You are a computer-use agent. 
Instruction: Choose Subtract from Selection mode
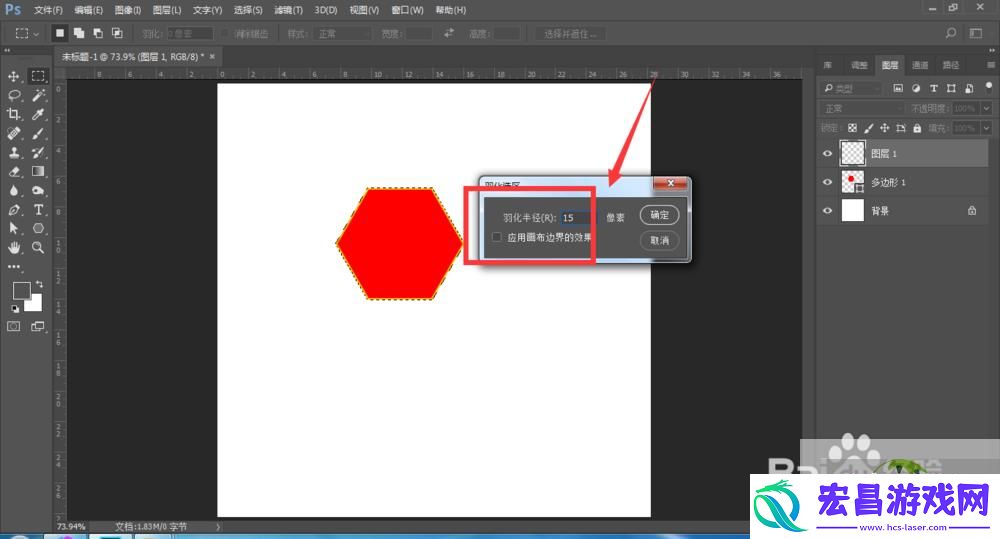pyautogui.click(x=98, y=33)
